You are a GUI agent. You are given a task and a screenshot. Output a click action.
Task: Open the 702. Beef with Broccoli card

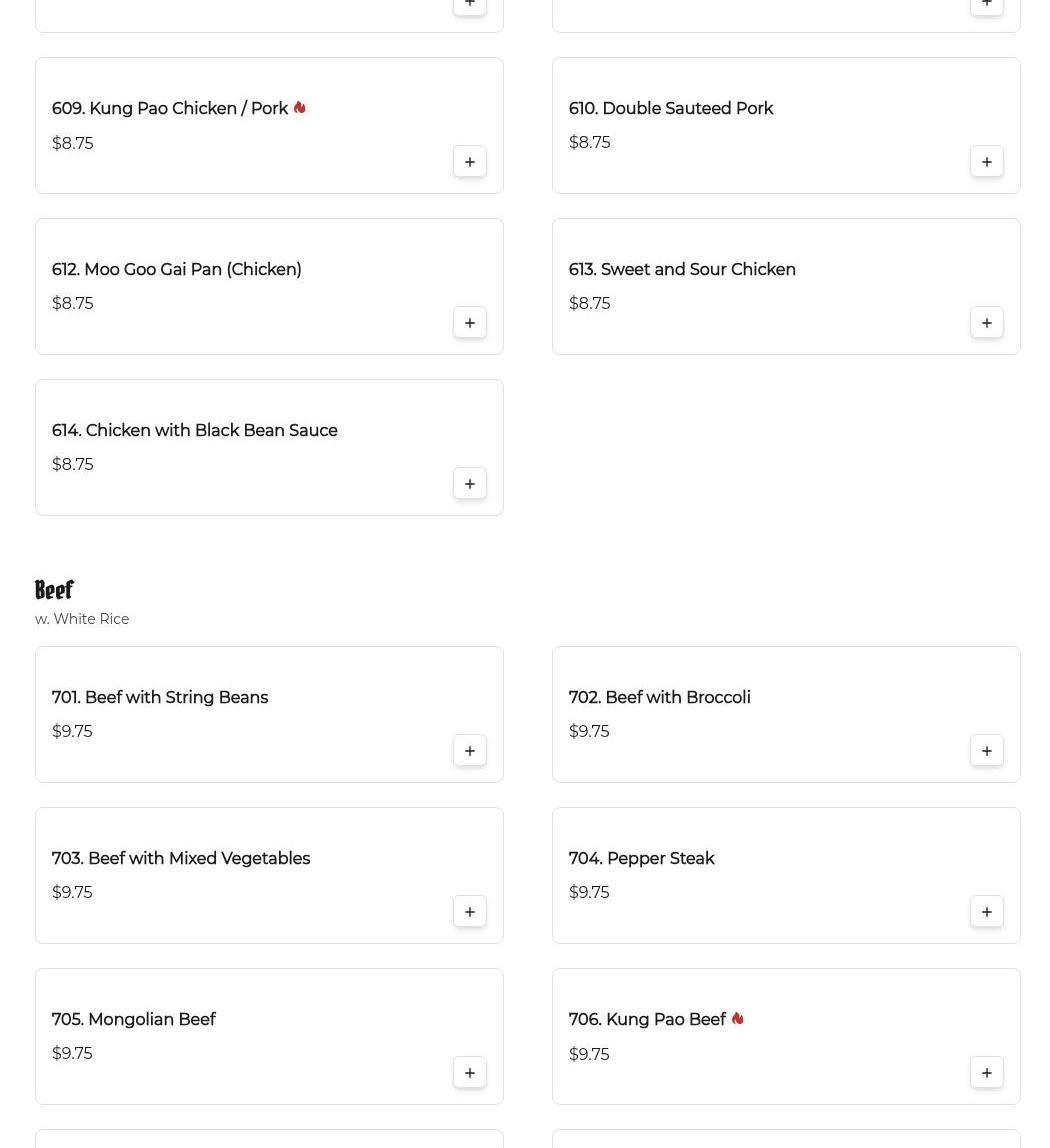(785, 714)
